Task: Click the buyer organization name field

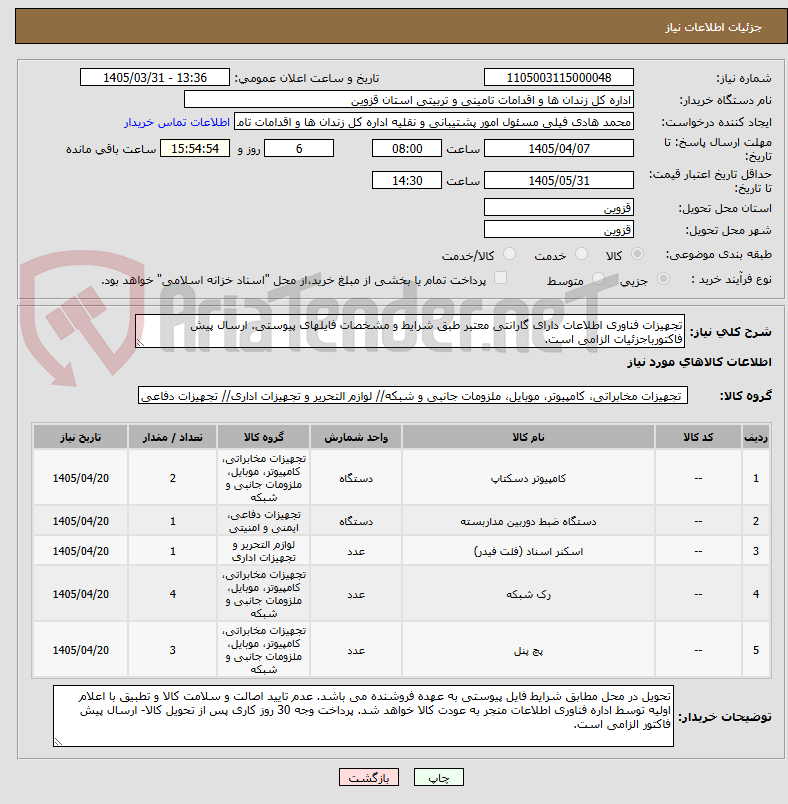Action: coord(409,100)
